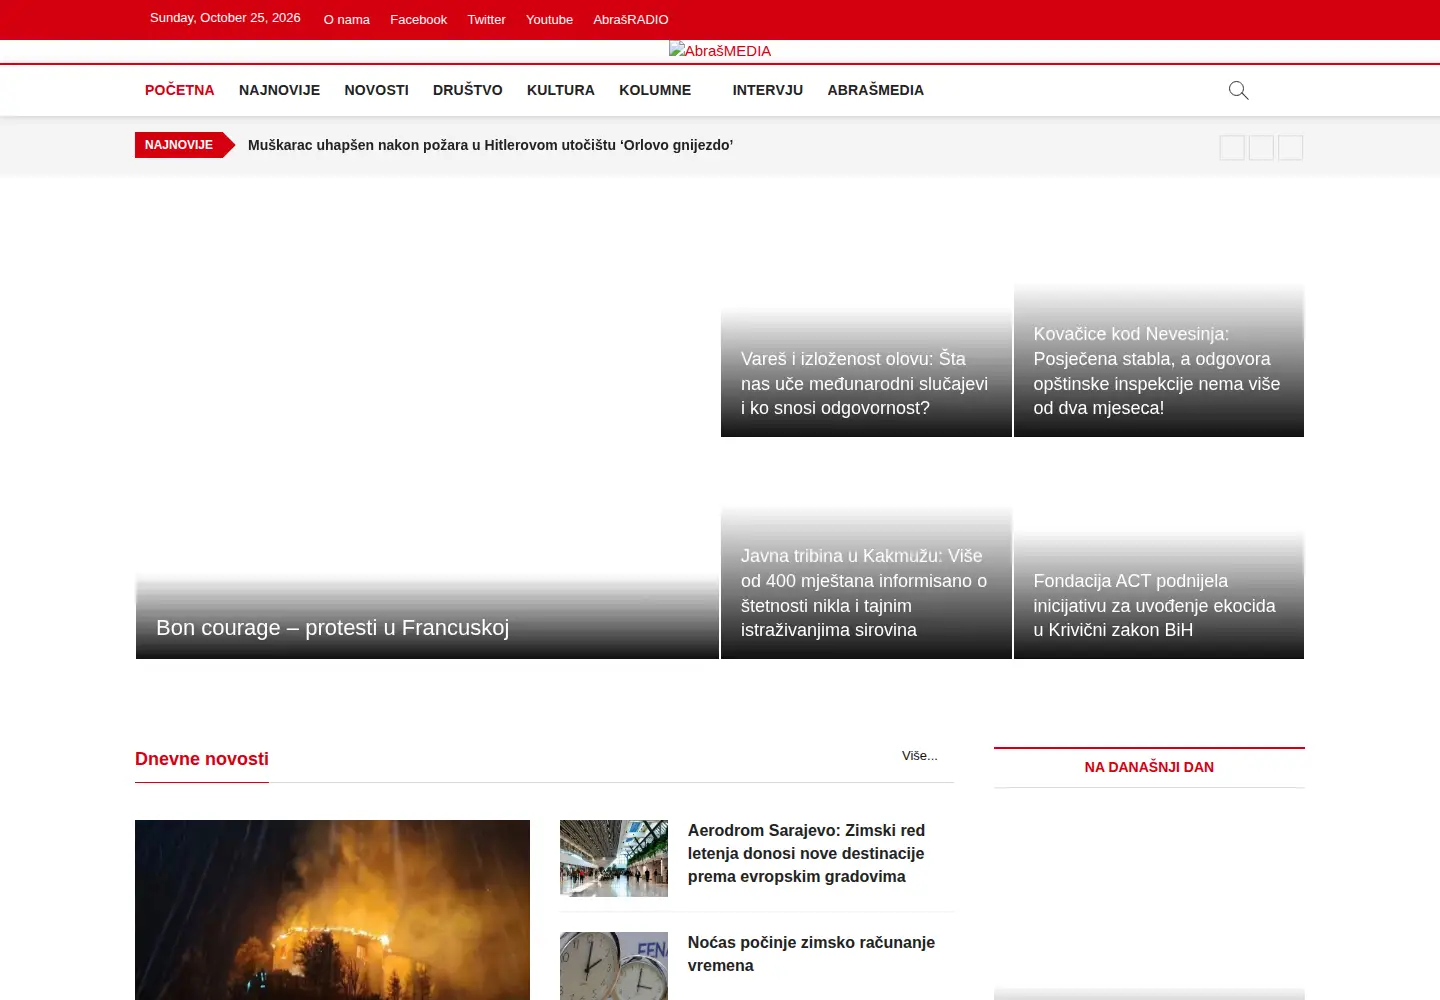Open 'Aerodrom Sarajevo: Zimski red letenja' headline
This screenshot has height=1000, width=1440.
[807, 854]
